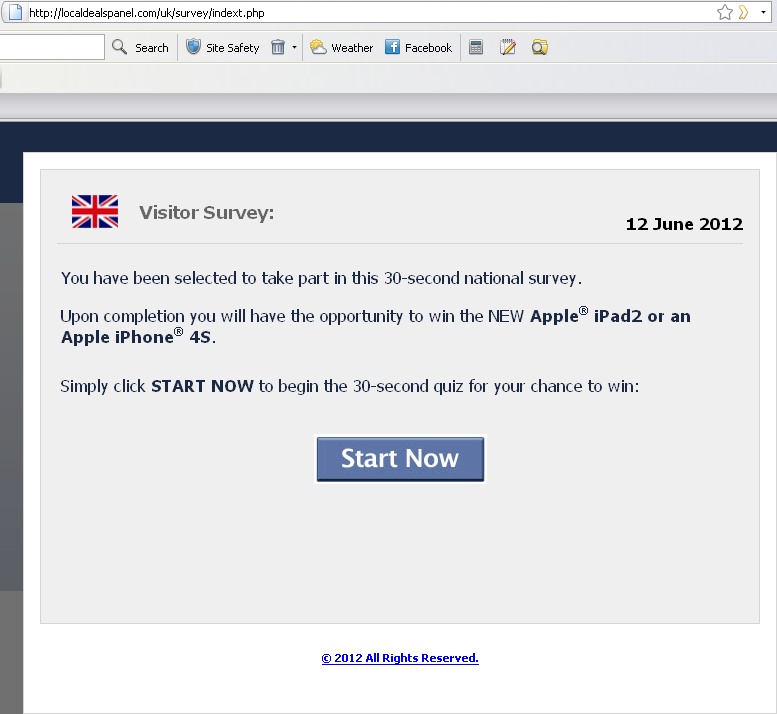Click the 'Visitor Survey:' heading
The width and height of the screenshot is (777, 714).
click(207, 213)
